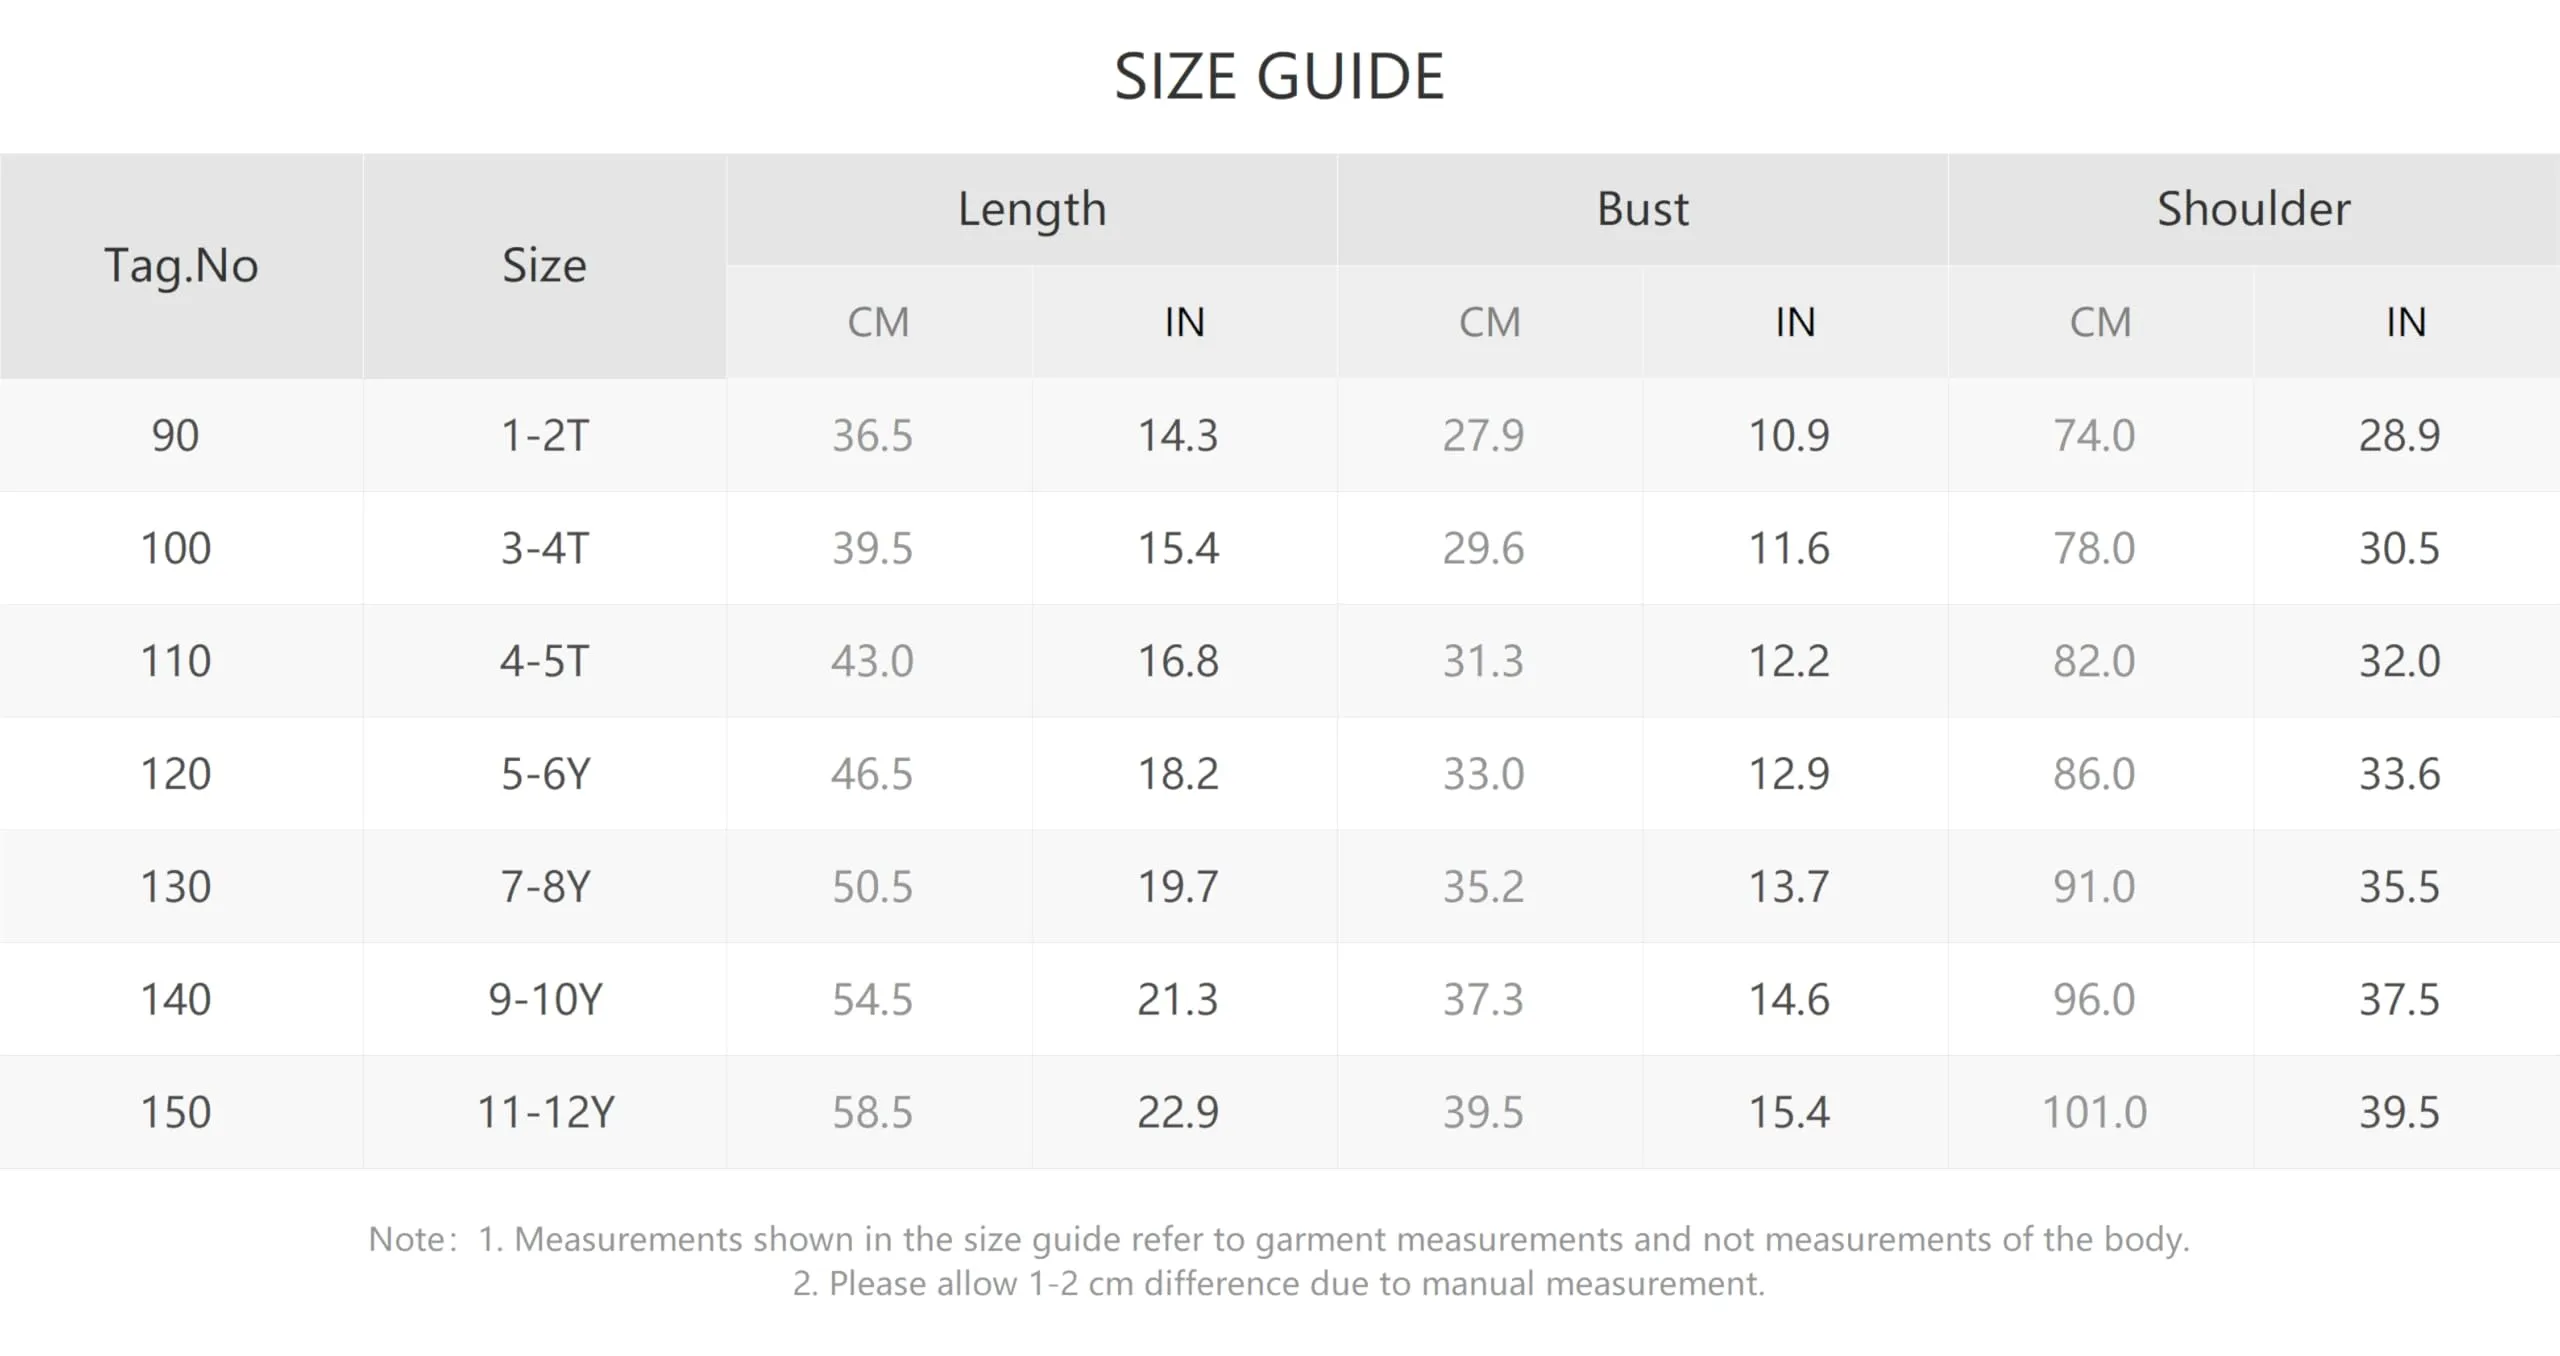
Task: Click the IN subheader under Shoulder
Action: (2406, 322)
